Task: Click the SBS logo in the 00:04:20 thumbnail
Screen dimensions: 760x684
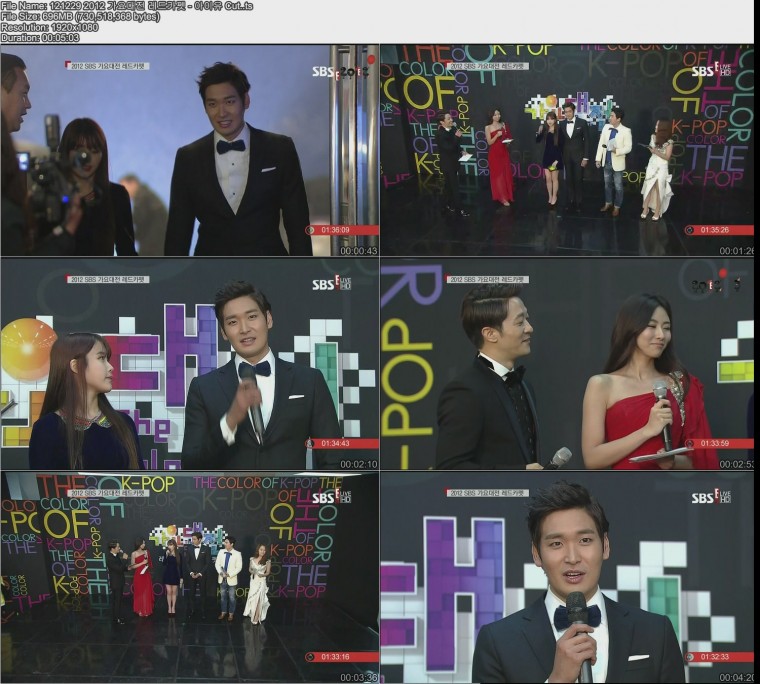Action: coord(711,497)
